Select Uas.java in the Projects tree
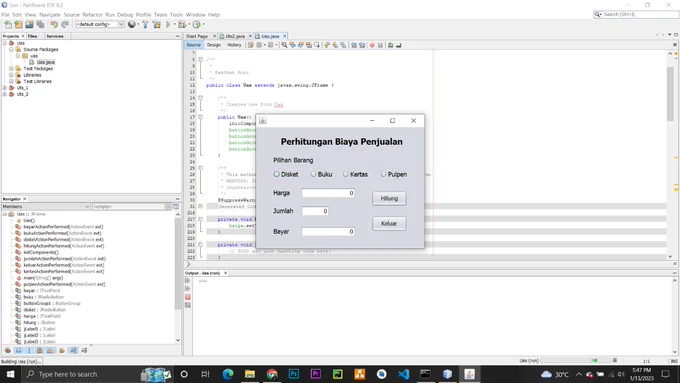This screenshot has height=383, width=680. [x=46, y=62]
